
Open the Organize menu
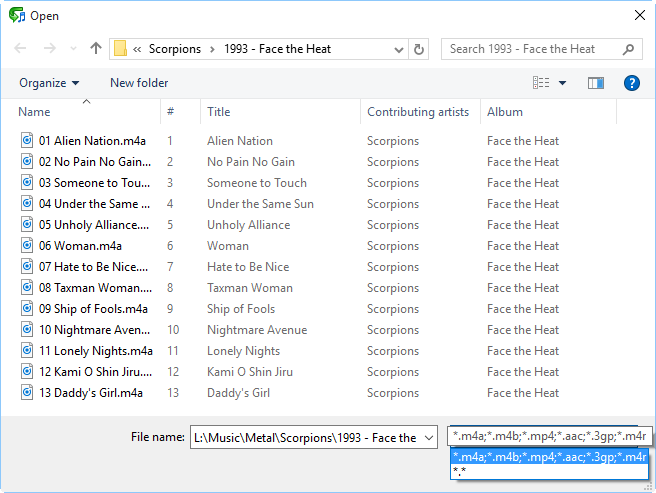[x=49, y=83]
